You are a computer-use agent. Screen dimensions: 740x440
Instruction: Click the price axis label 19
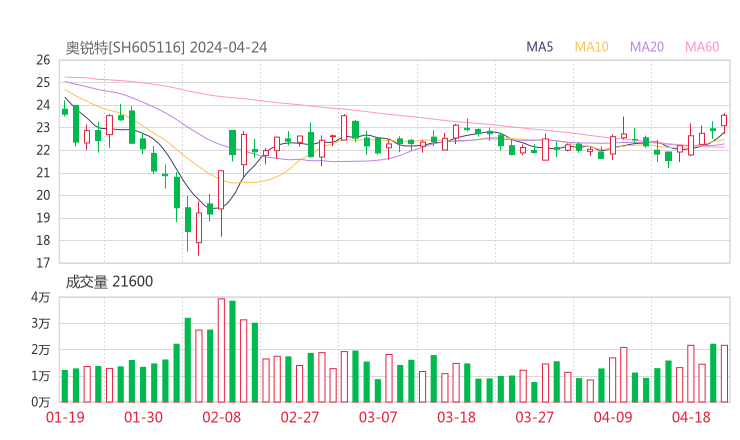(43, 218)
